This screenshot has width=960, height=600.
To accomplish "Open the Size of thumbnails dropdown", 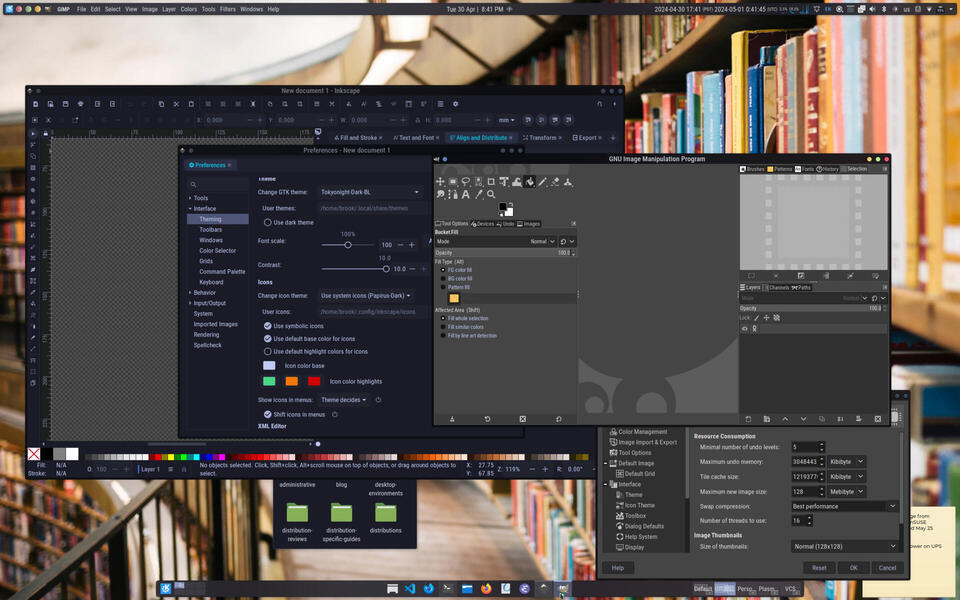I will click(845, 546).
